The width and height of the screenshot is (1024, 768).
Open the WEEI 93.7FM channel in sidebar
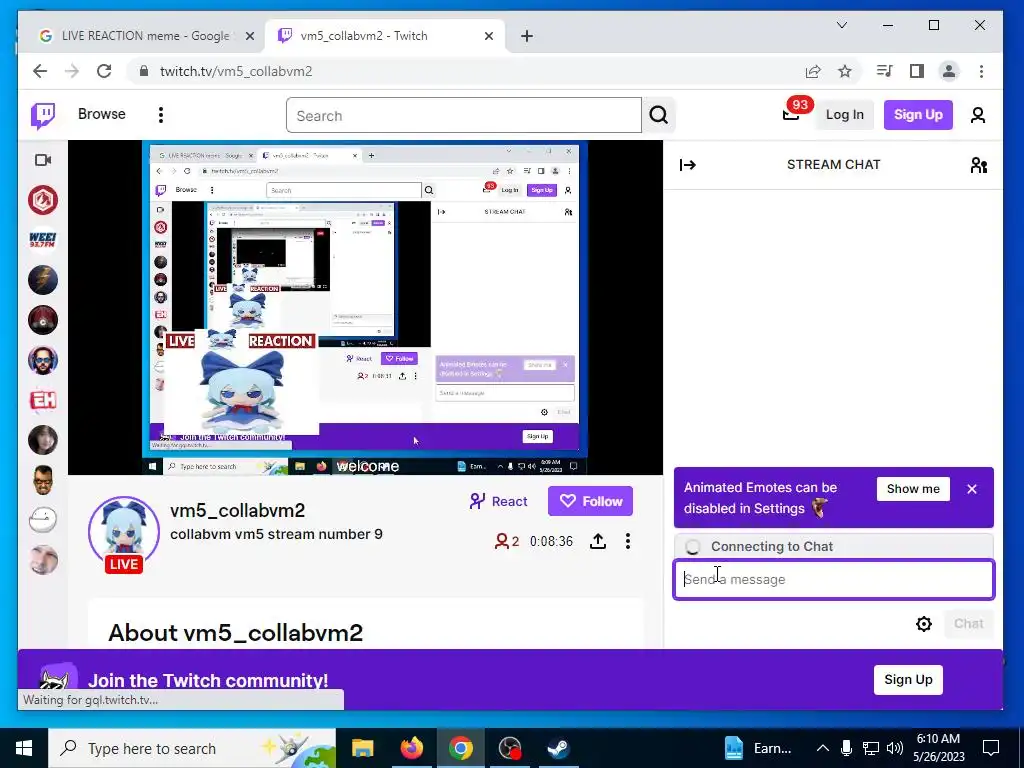point(43,240)
